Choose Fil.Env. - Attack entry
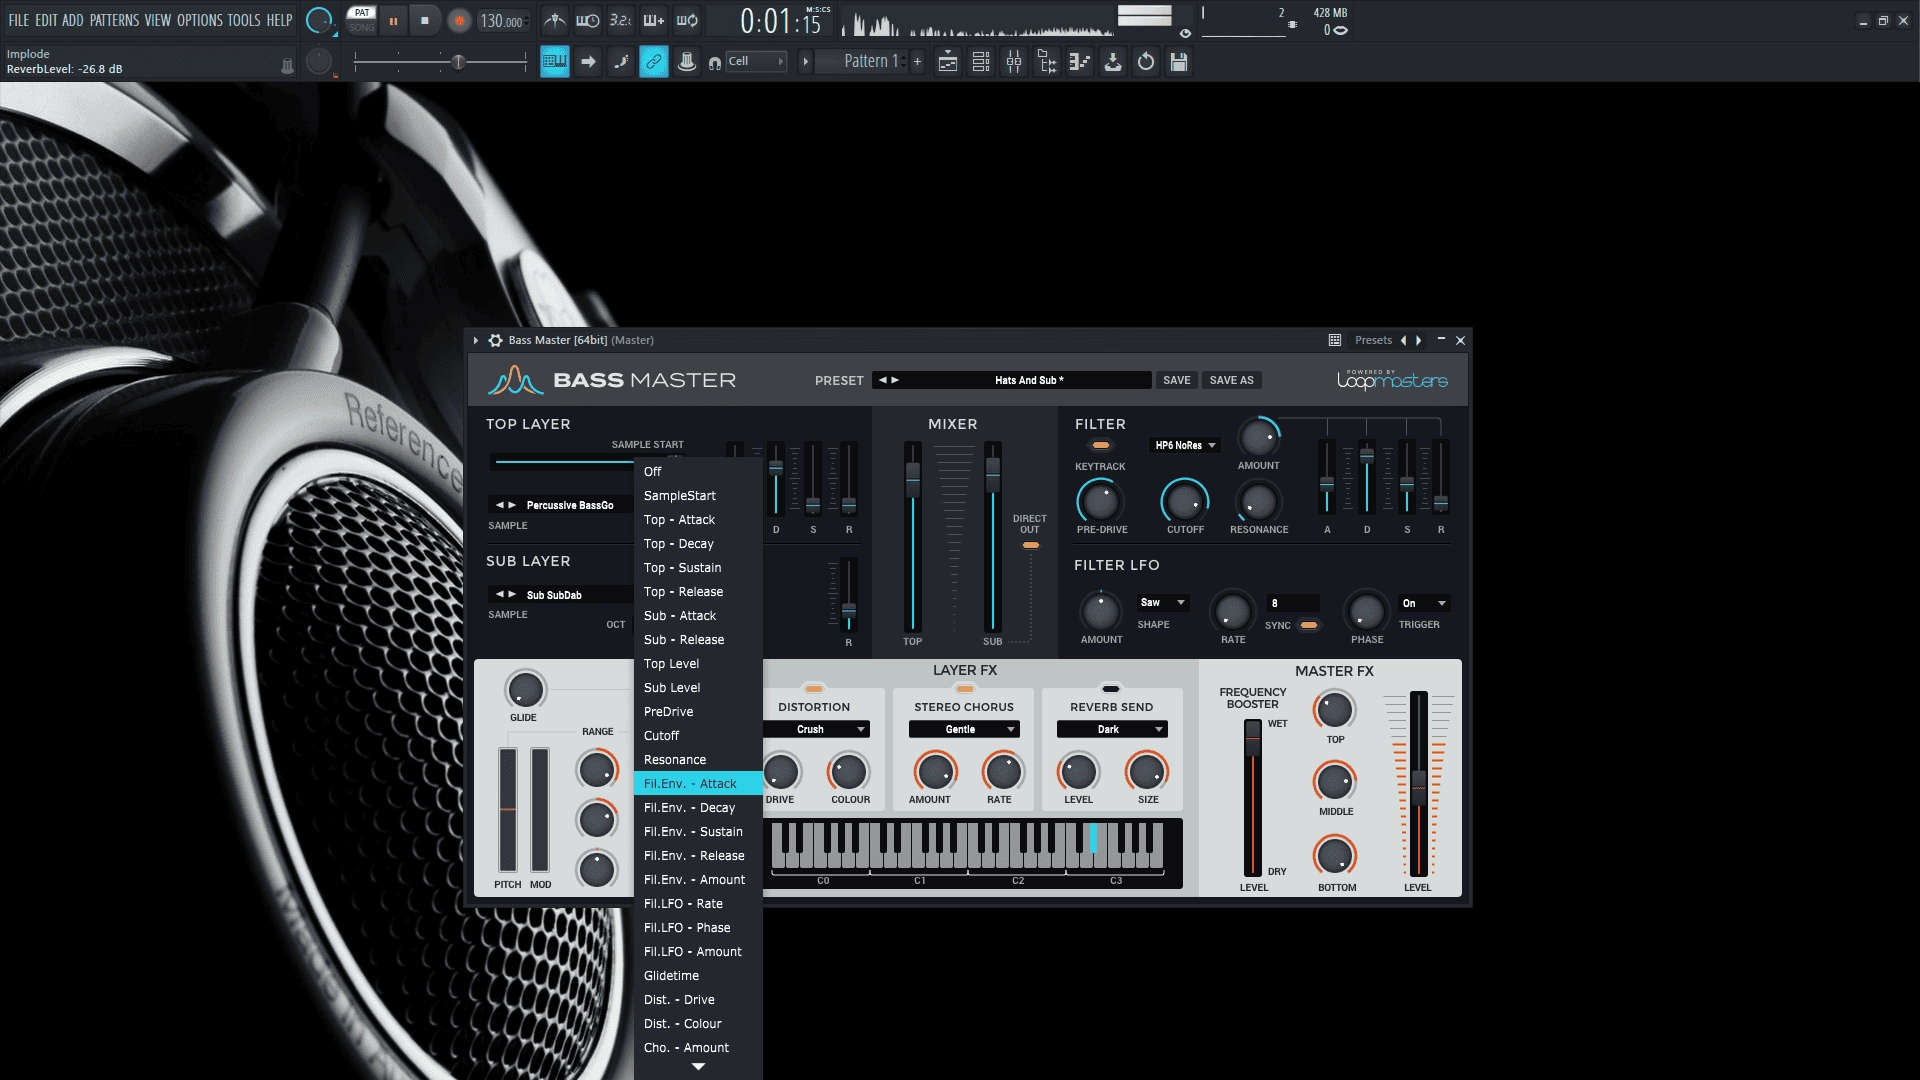Viewport: 1920px width, 1080px height. [x=698, y=784]
